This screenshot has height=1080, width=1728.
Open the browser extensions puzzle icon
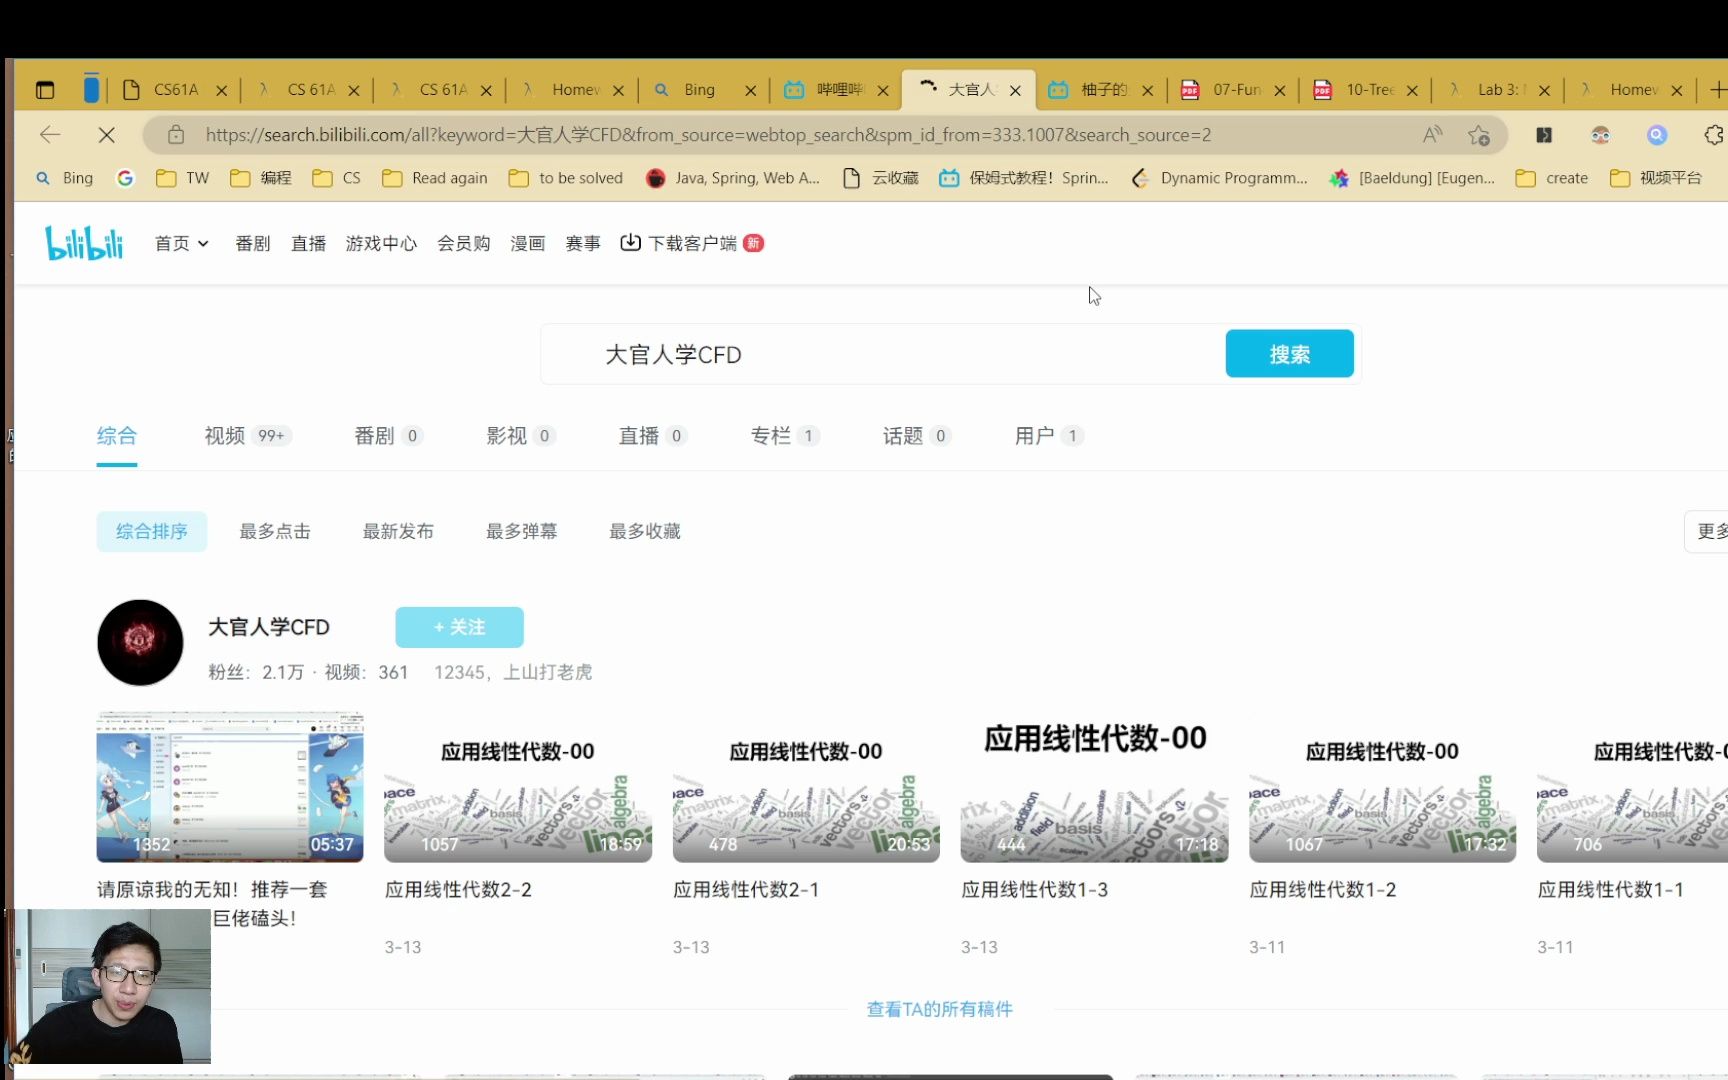1714,134
